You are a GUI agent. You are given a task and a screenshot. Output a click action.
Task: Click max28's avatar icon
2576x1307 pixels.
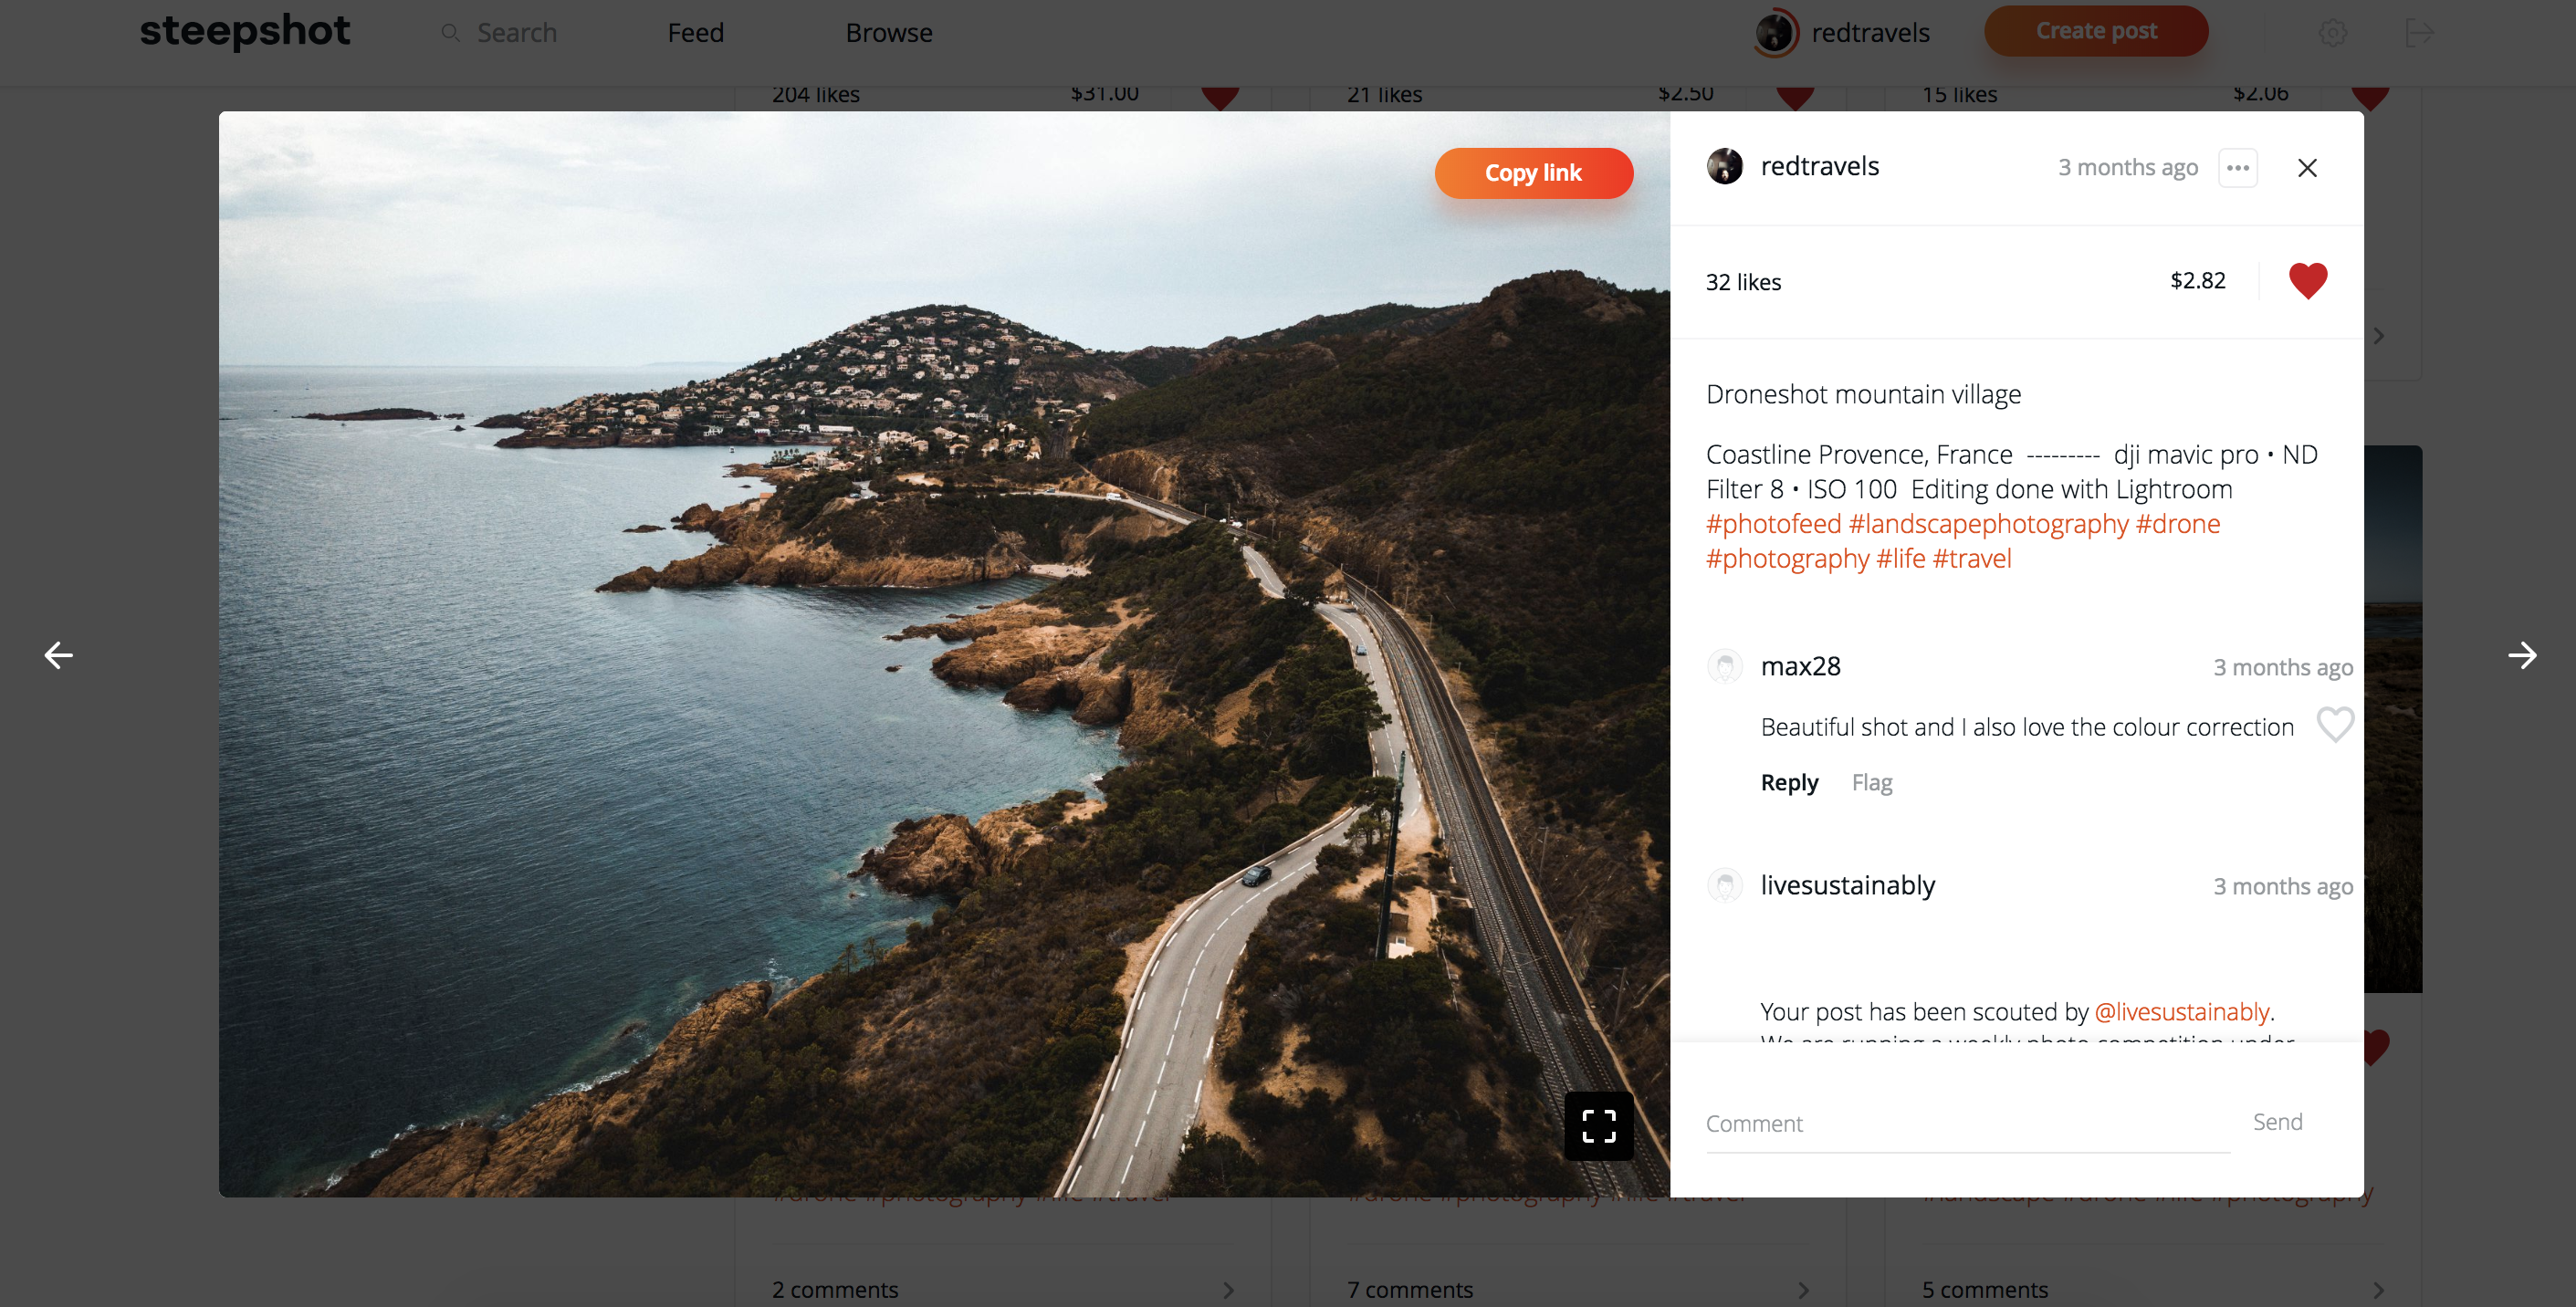[x=1724, y=666]
